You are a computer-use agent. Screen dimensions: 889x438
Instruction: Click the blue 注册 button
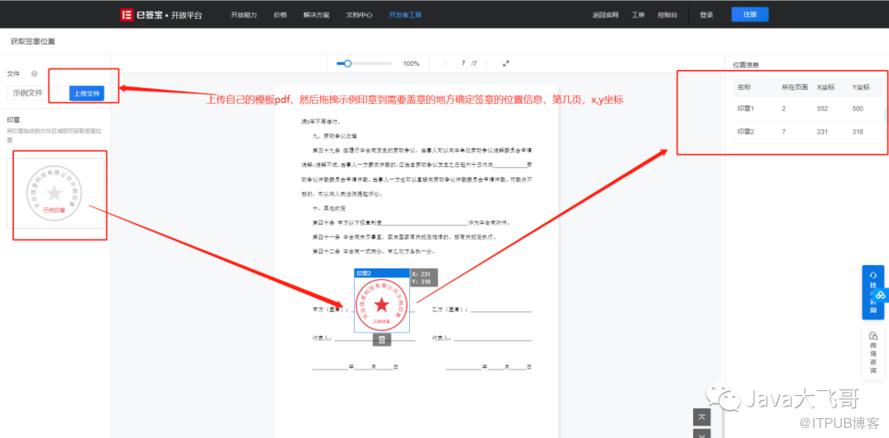coord(750,15)
